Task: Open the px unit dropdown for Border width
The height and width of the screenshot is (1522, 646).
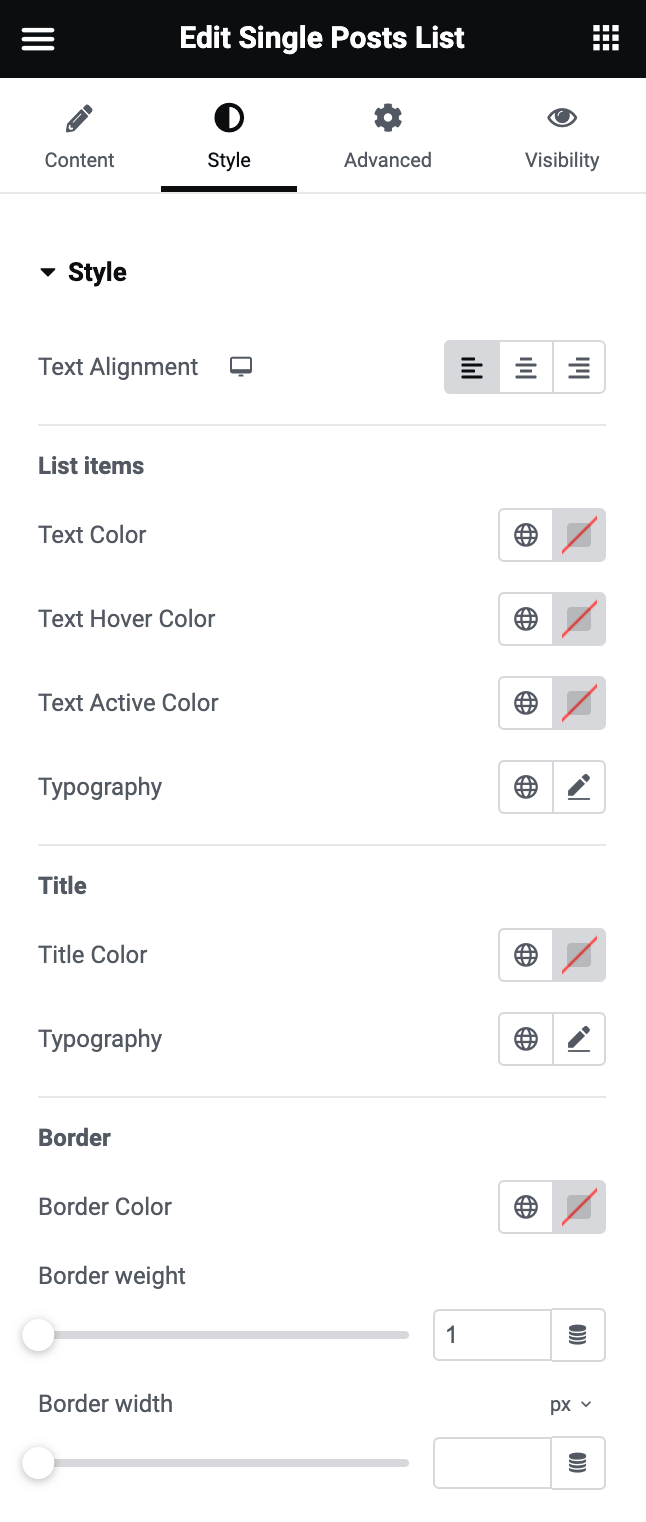Action: coord(570,1404)
